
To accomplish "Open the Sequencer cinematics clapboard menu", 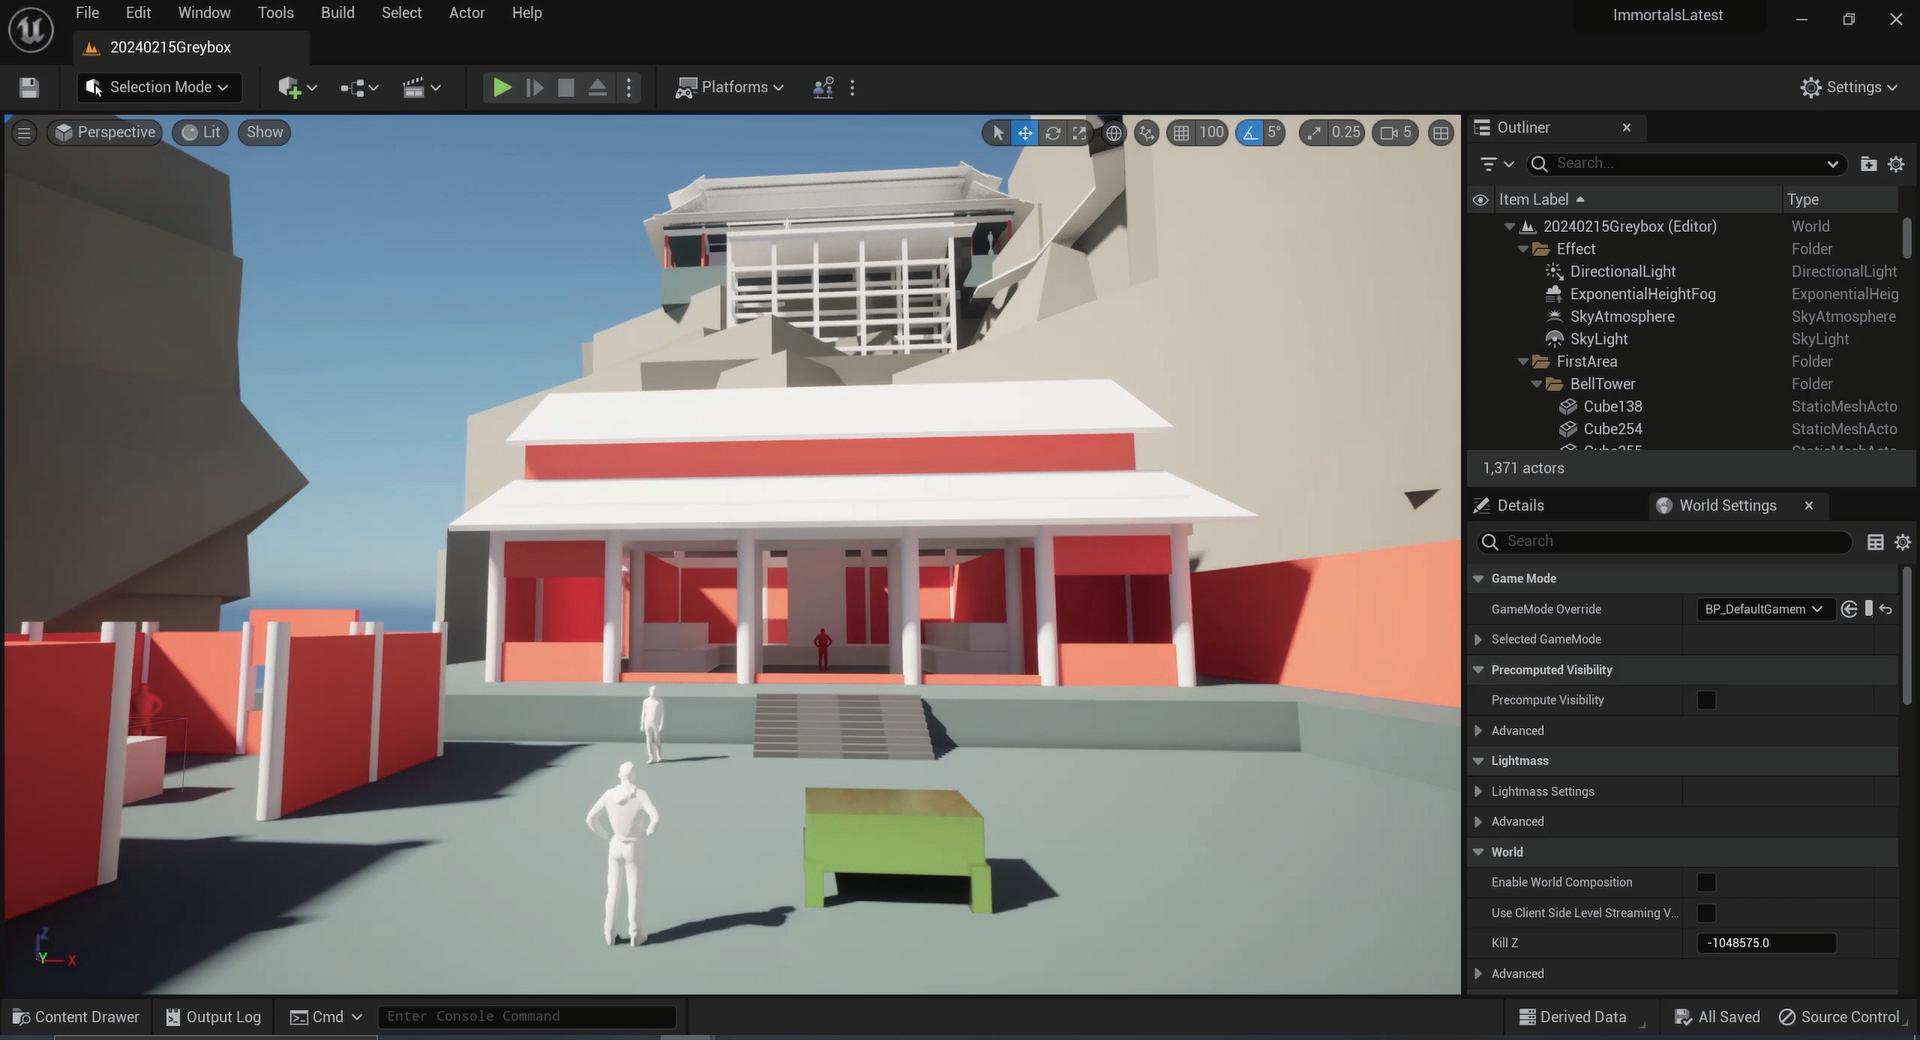I will [421, 88].
